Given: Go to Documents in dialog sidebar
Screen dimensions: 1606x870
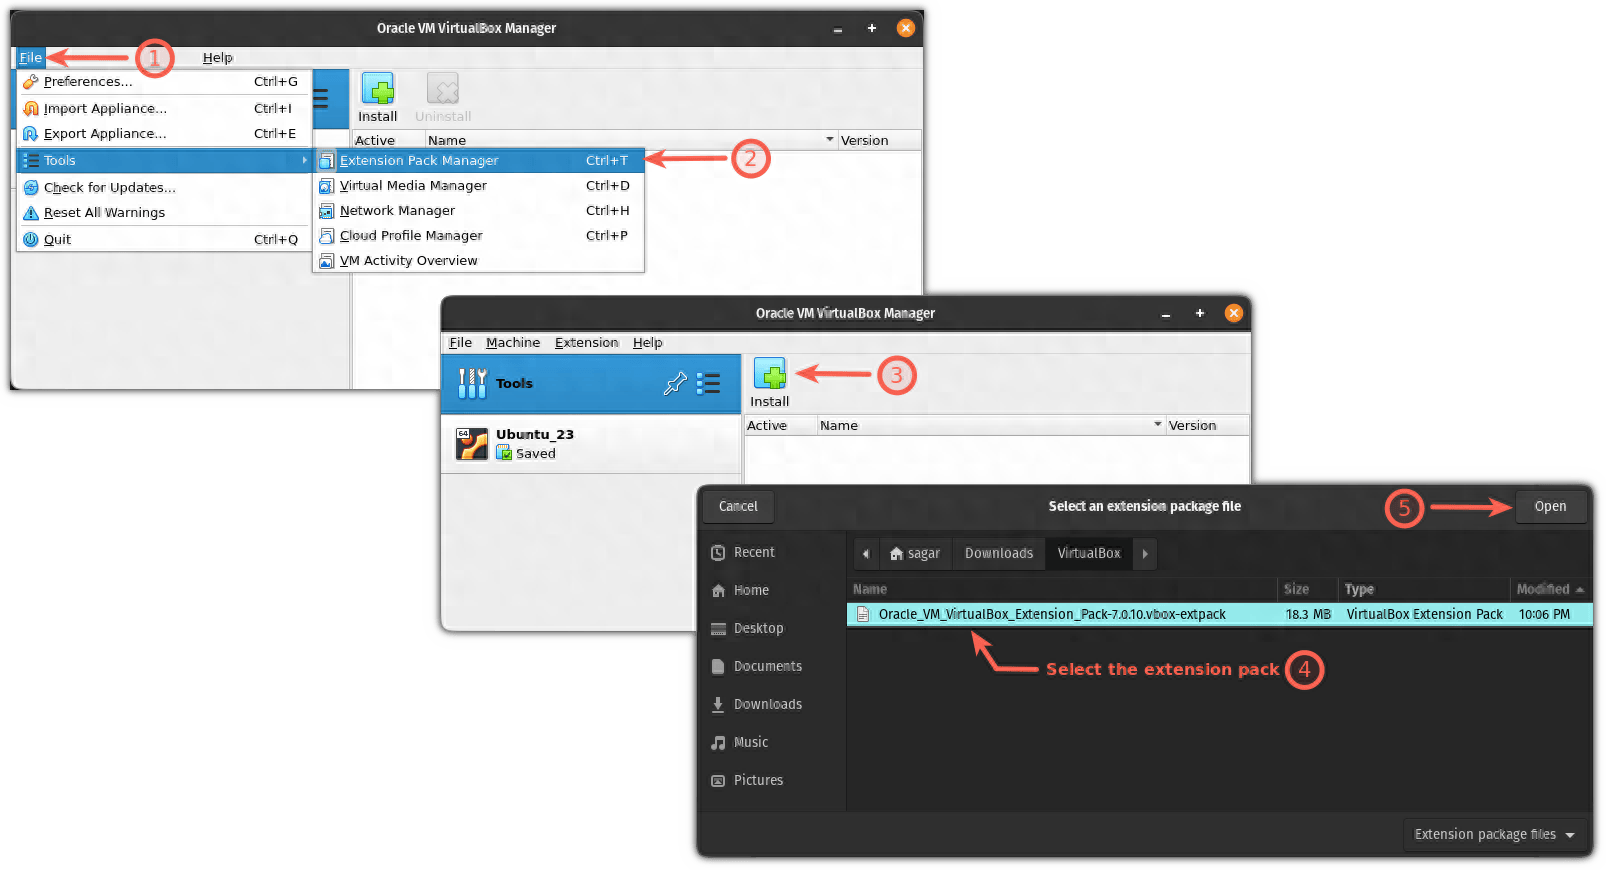Looking at the screenshot, I should (x=772, y=667).
